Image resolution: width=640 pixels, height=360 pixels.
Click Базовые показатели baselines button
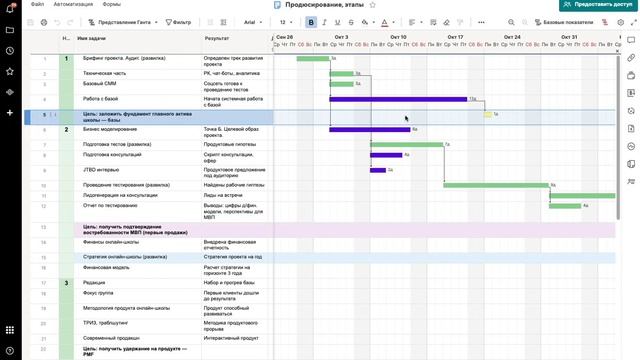(564, 22)
